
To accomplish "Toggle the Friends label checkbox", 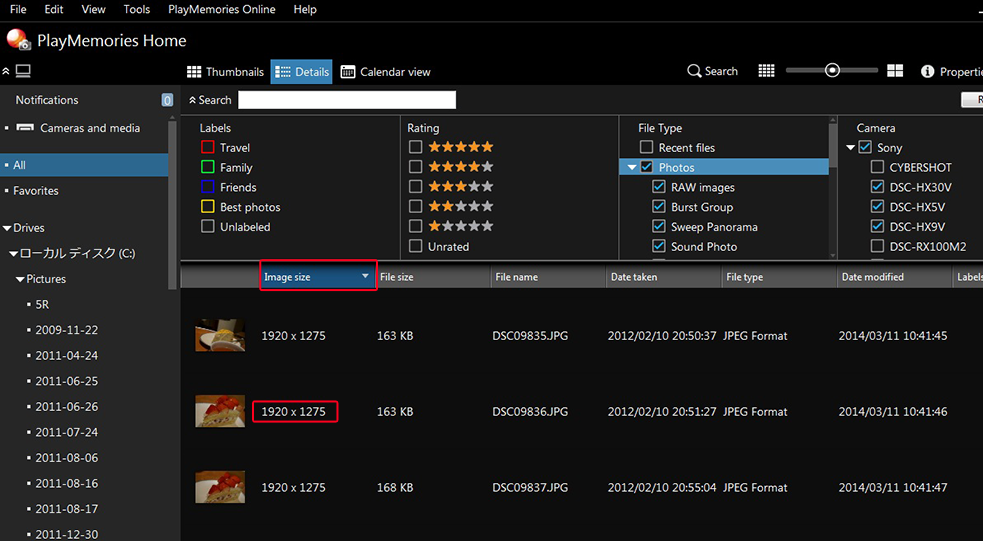I will point(208,187).
